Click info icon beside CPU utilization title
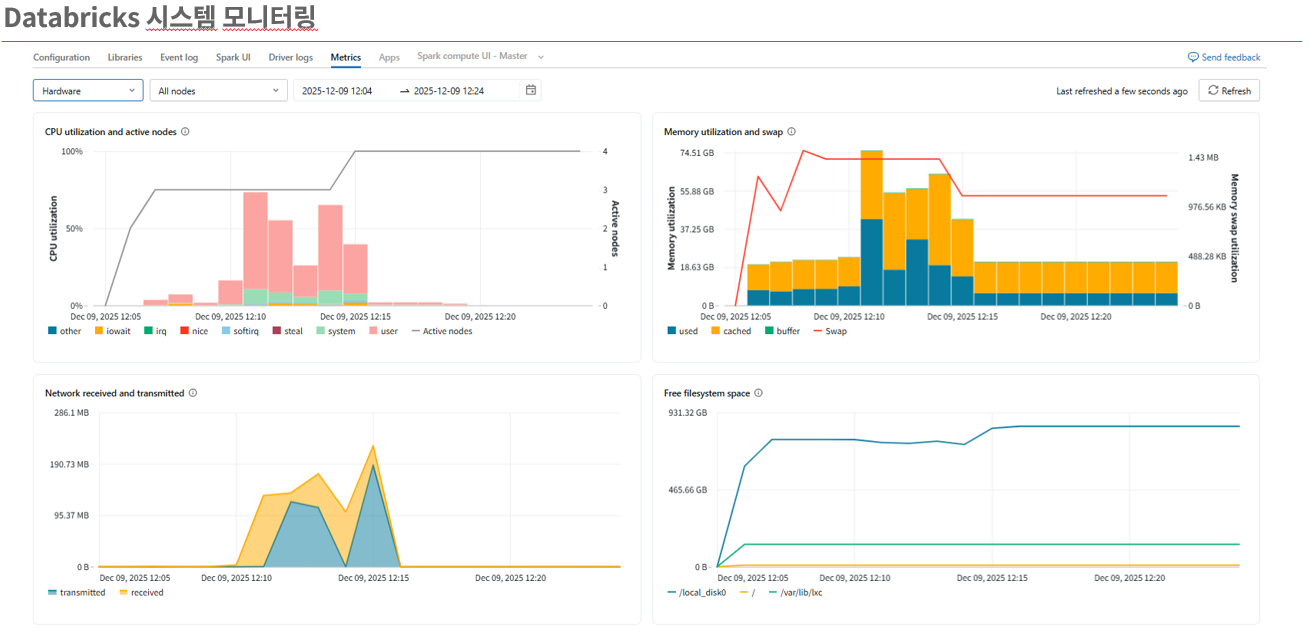The height and width of the screenshot is (637, 1310). (186, 132)
